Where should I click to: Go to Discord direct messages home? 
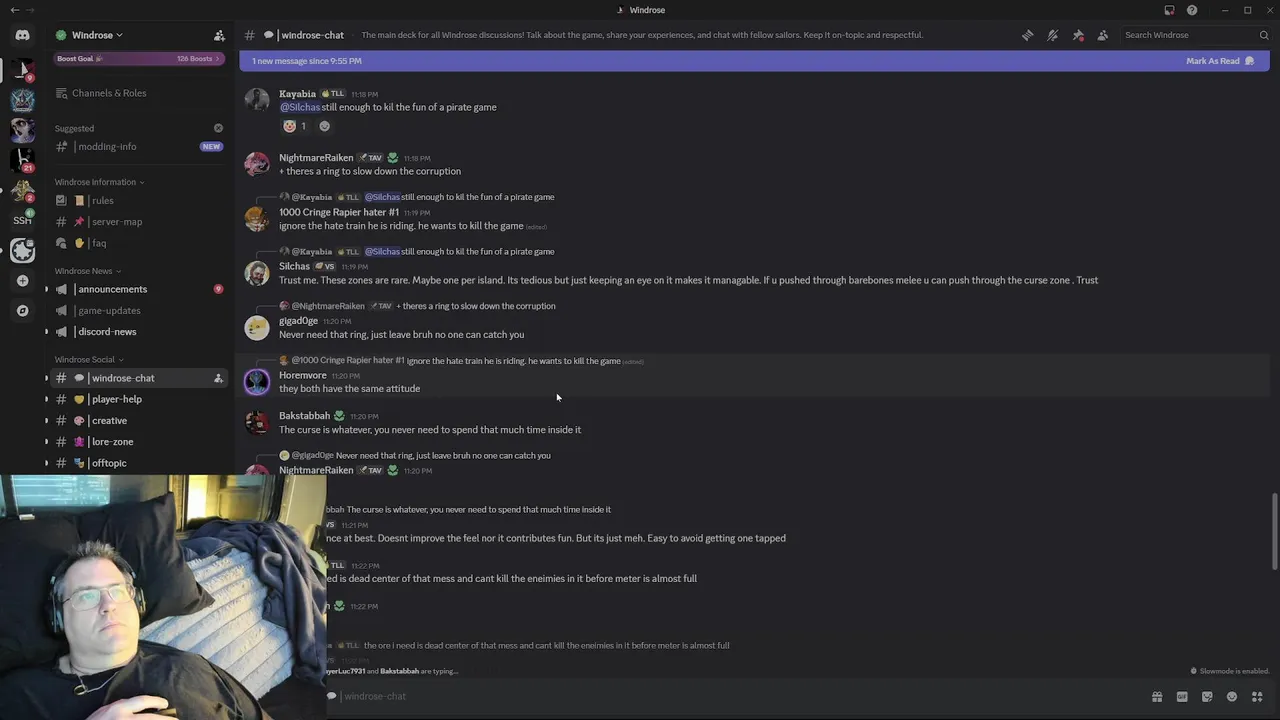click(22, 35)
